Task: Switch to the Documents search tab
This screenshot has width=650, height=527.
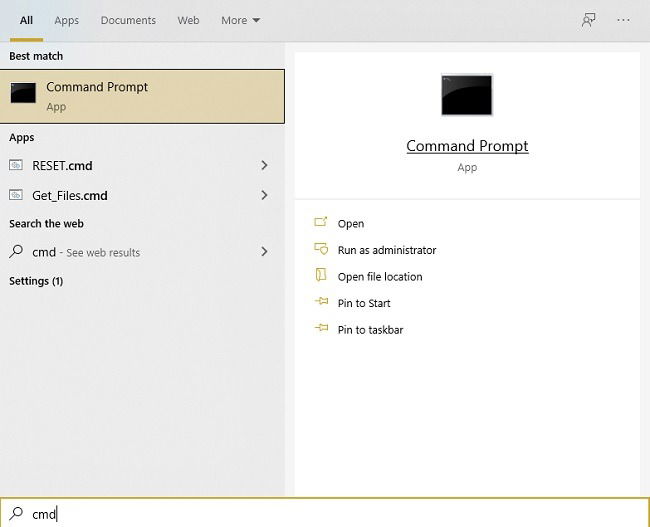Action: [x=128, y=20]
